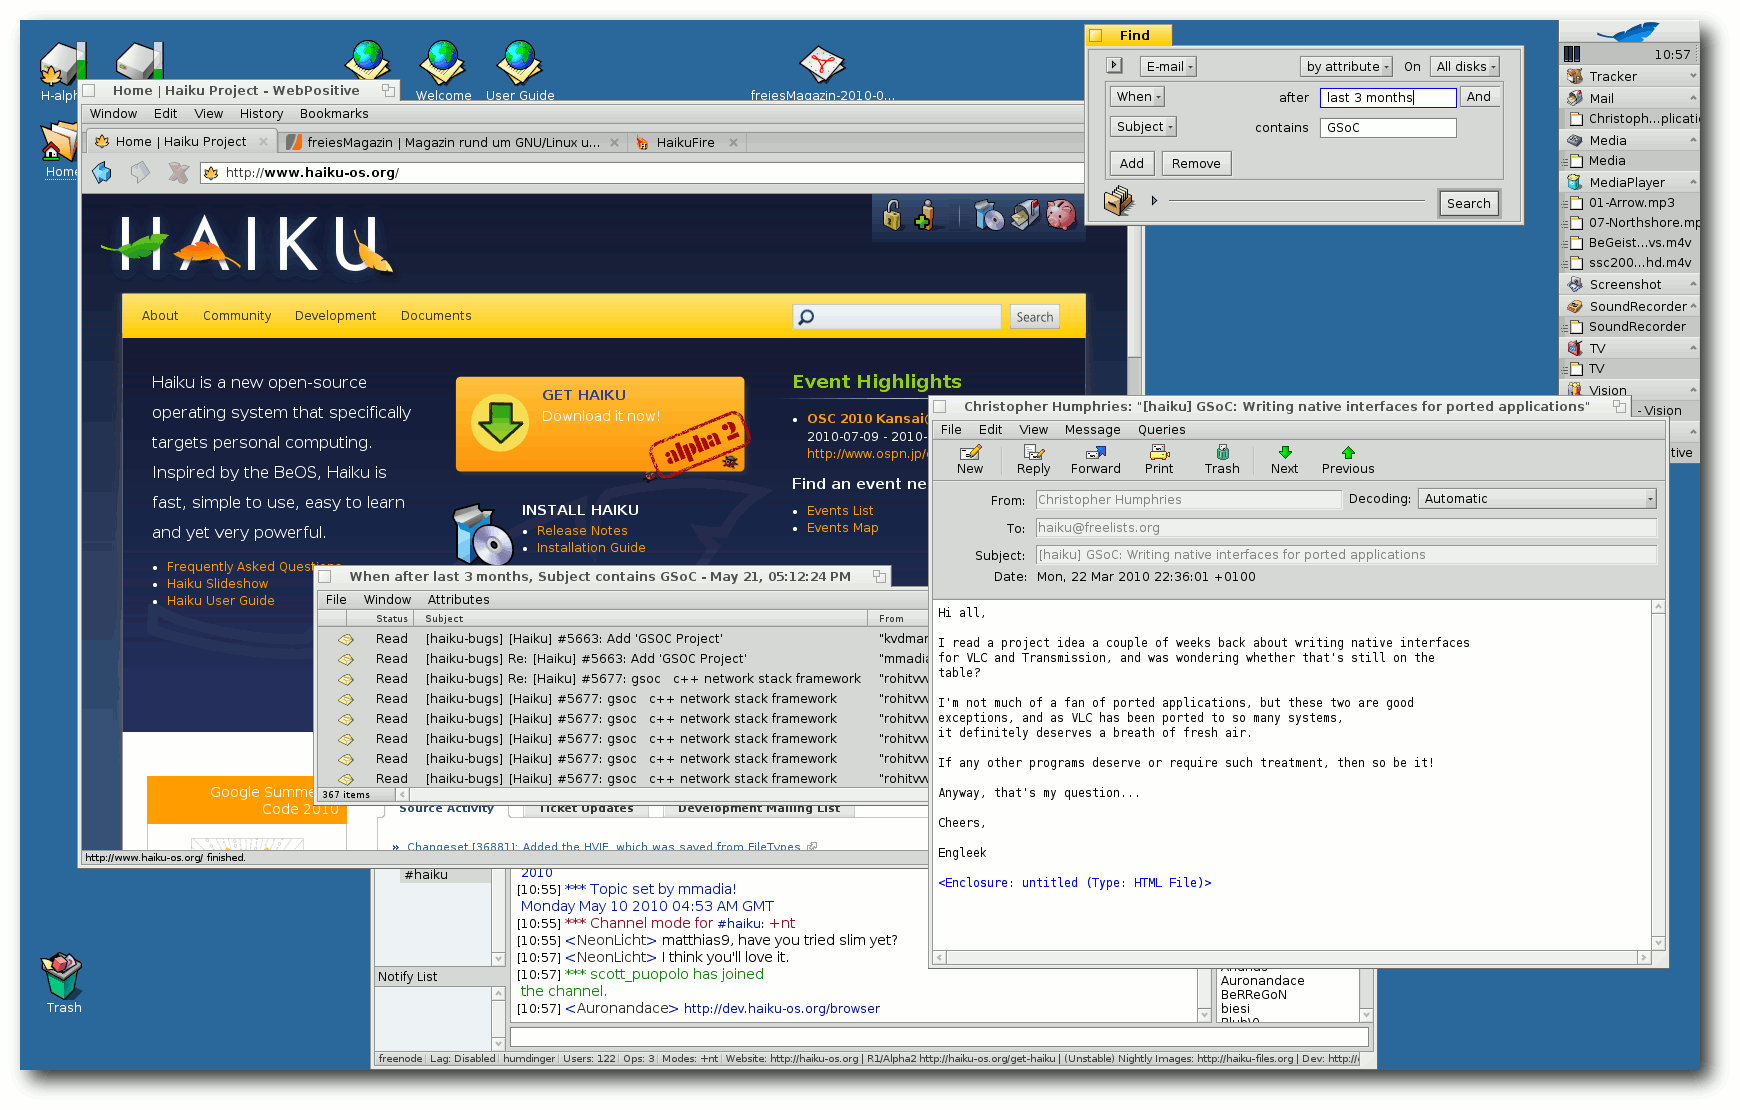Open the Trash on the desktop
1740x1110 pixels.
coord(62,977)
